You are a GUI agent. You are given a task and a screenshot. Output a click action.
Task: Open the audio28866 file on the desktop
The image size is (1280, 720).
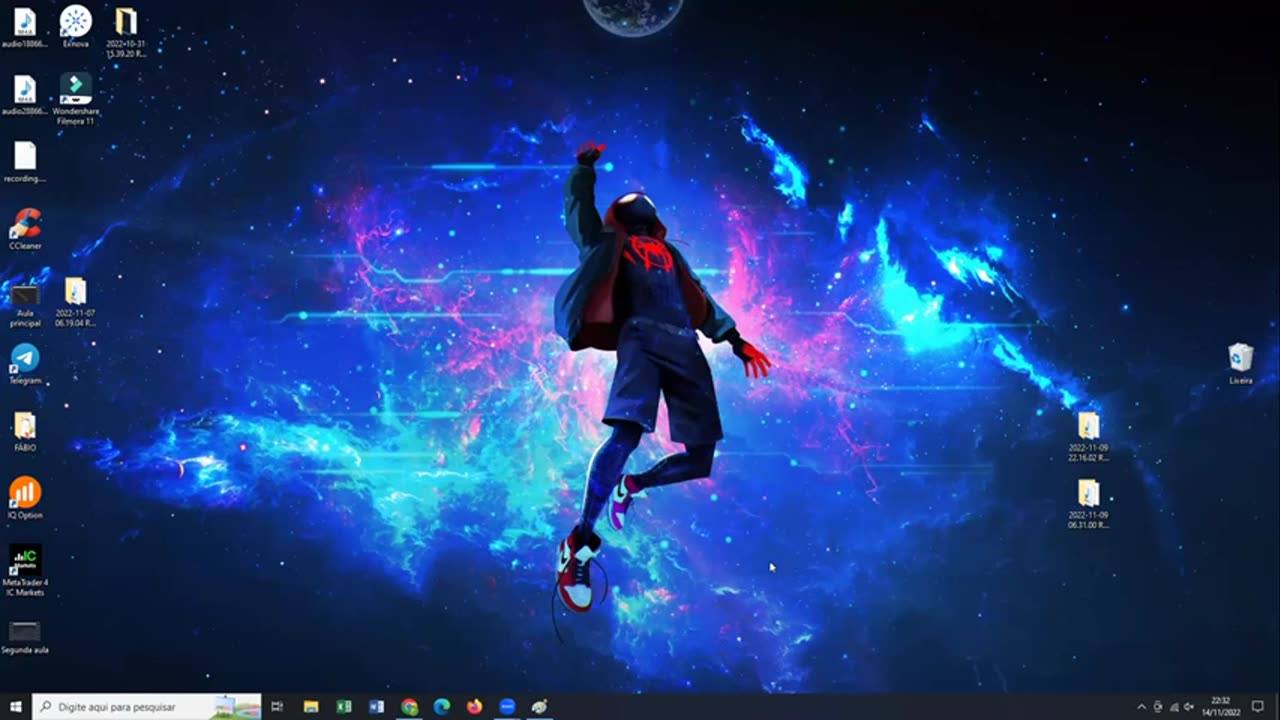click(x=25, y=95)
